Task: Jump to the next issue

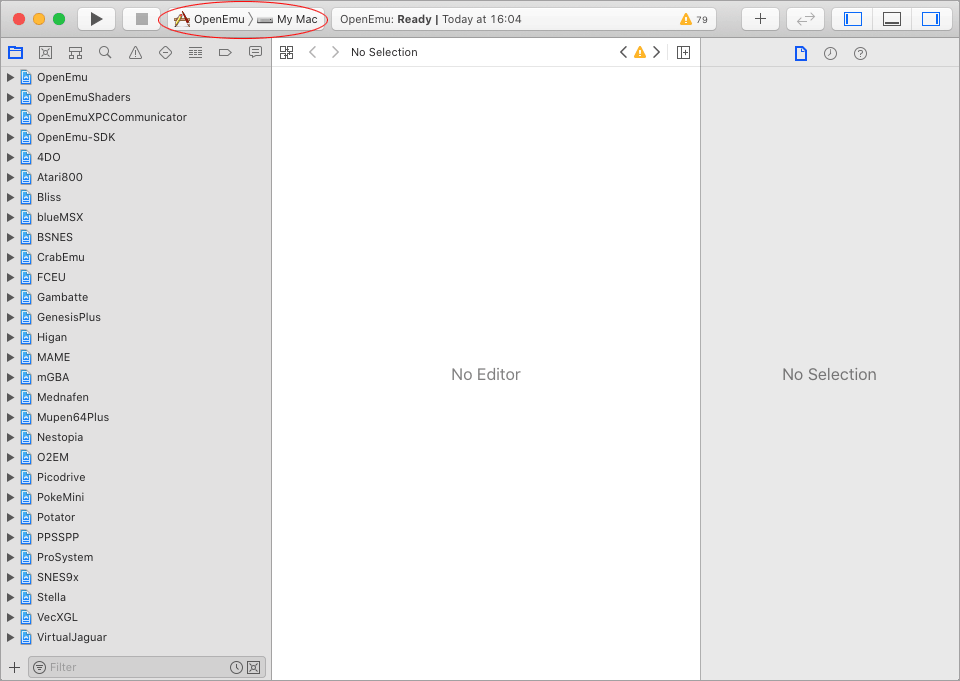Action: (656, 53)
